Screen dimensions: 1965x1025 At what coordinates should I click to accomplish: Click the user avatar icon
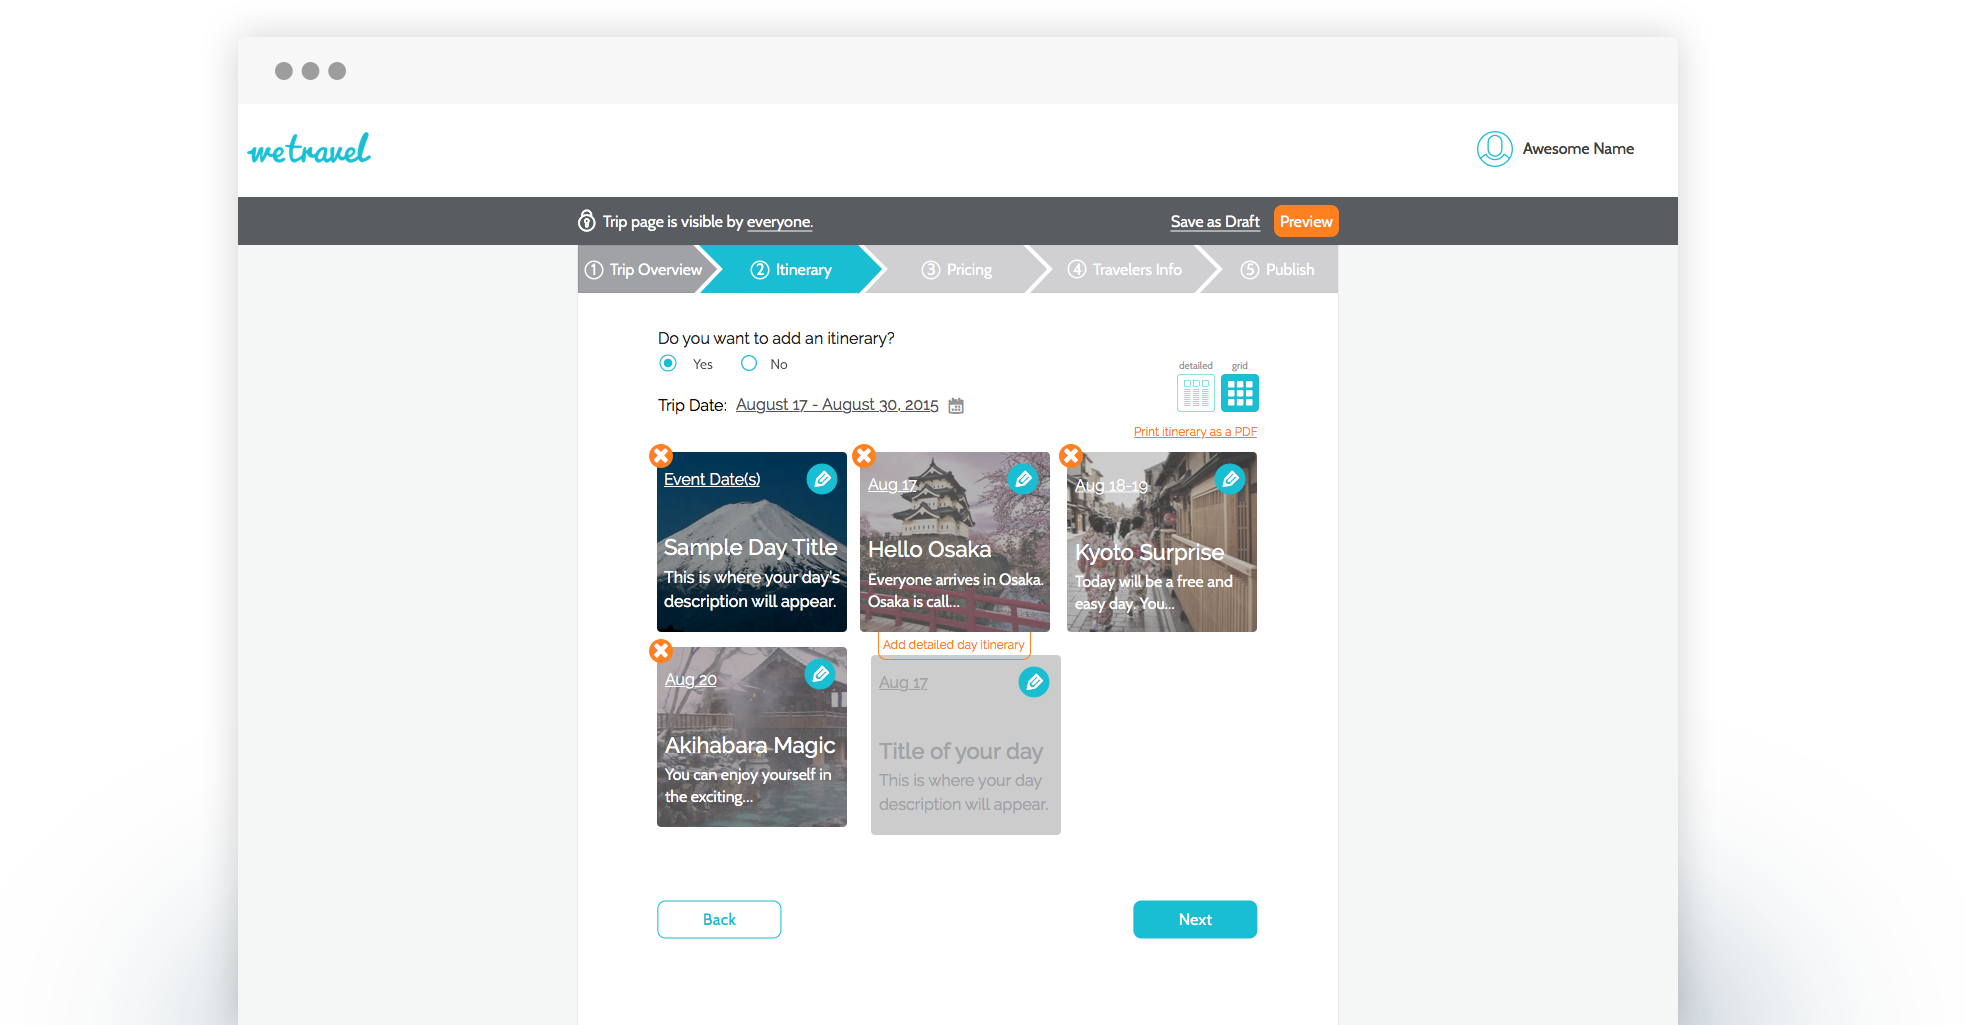(1494, 149)
